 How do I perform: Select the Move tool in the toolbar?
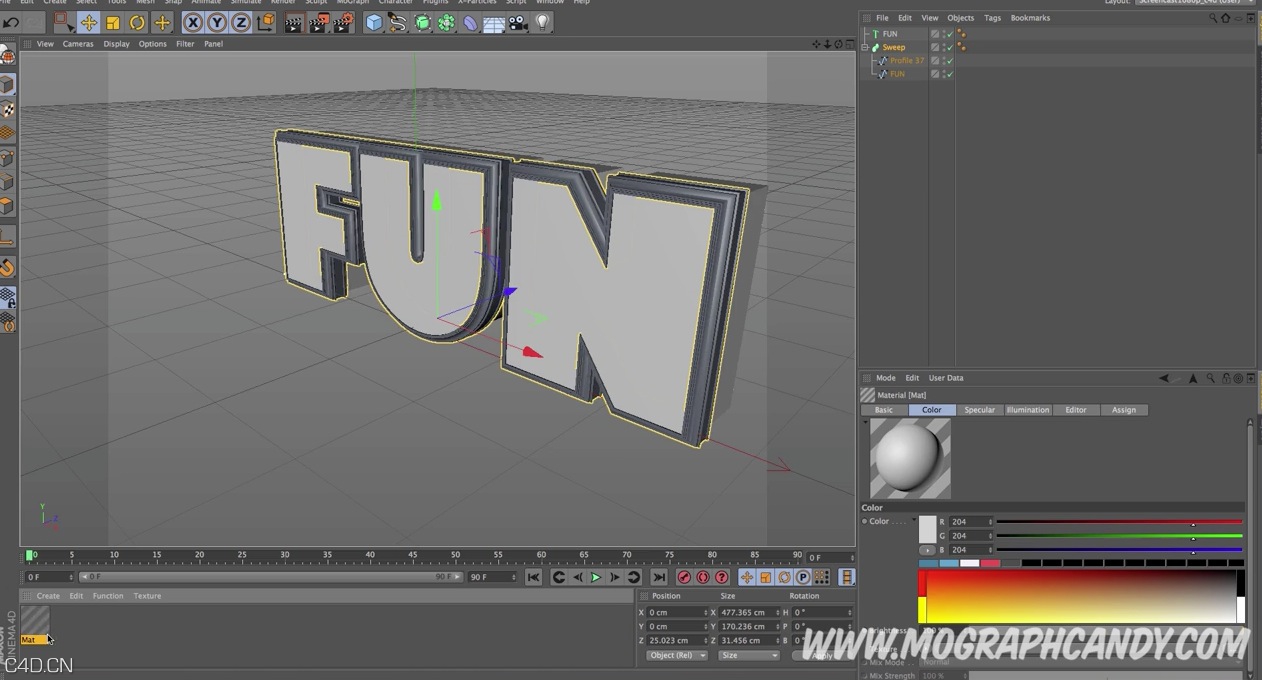point(89,23)
